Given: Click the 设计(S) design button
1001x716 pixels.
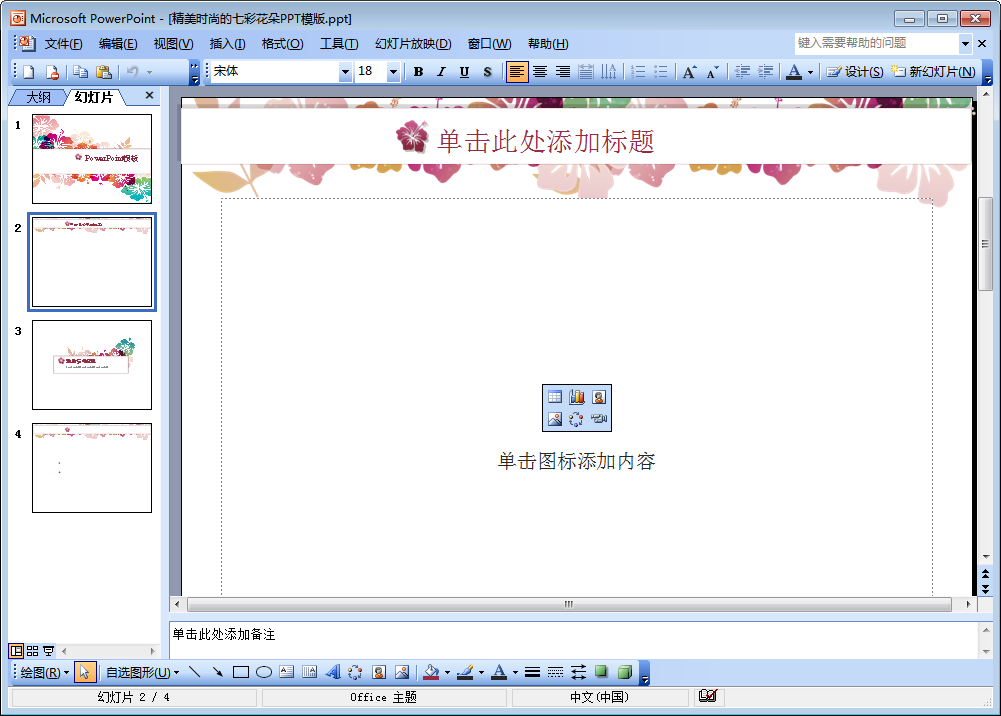Looking at the screenshot, I should (855, 71).
